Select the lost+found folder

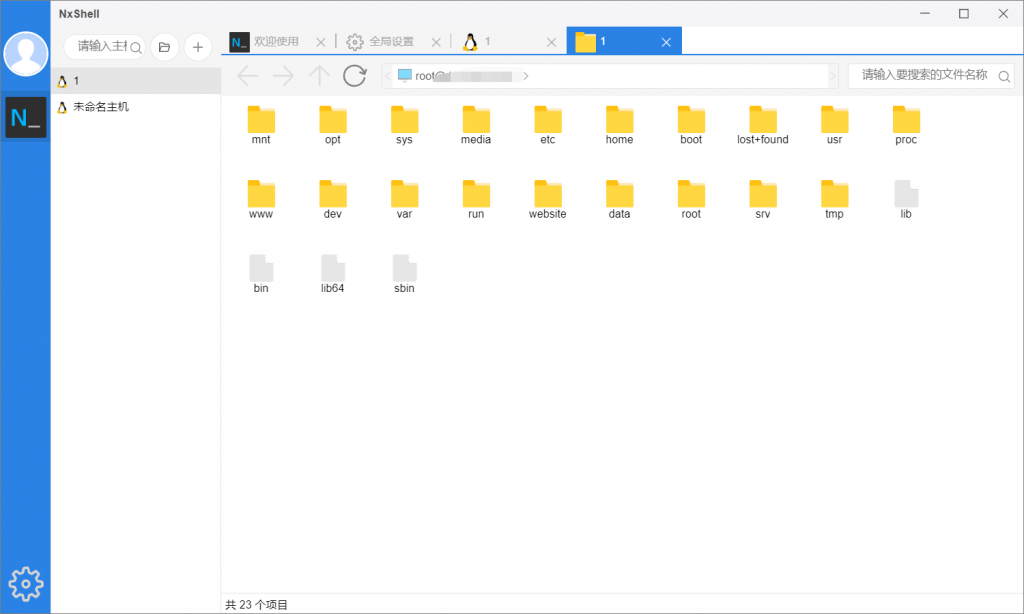coord(763,125)
